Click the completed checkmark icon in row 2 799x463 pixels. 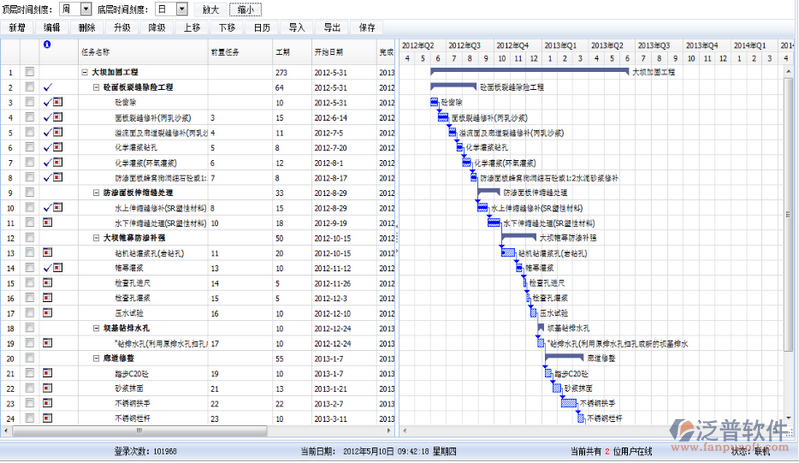[x=47, y=88]
